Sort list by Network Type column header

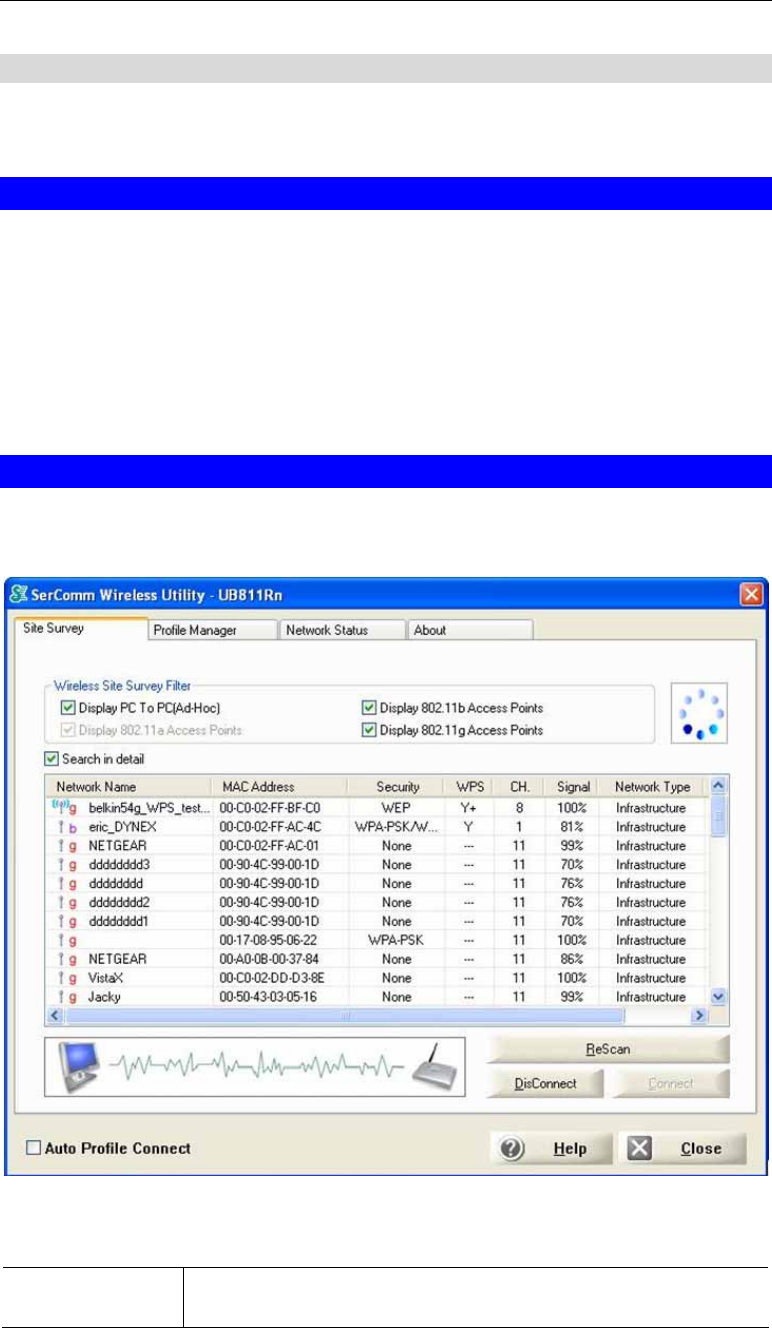652,787
